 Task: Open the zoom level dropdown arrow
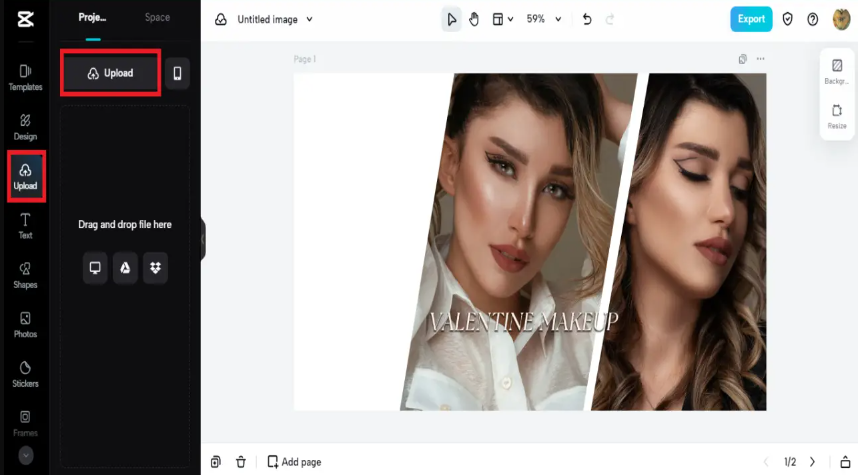tap(558, 19)
